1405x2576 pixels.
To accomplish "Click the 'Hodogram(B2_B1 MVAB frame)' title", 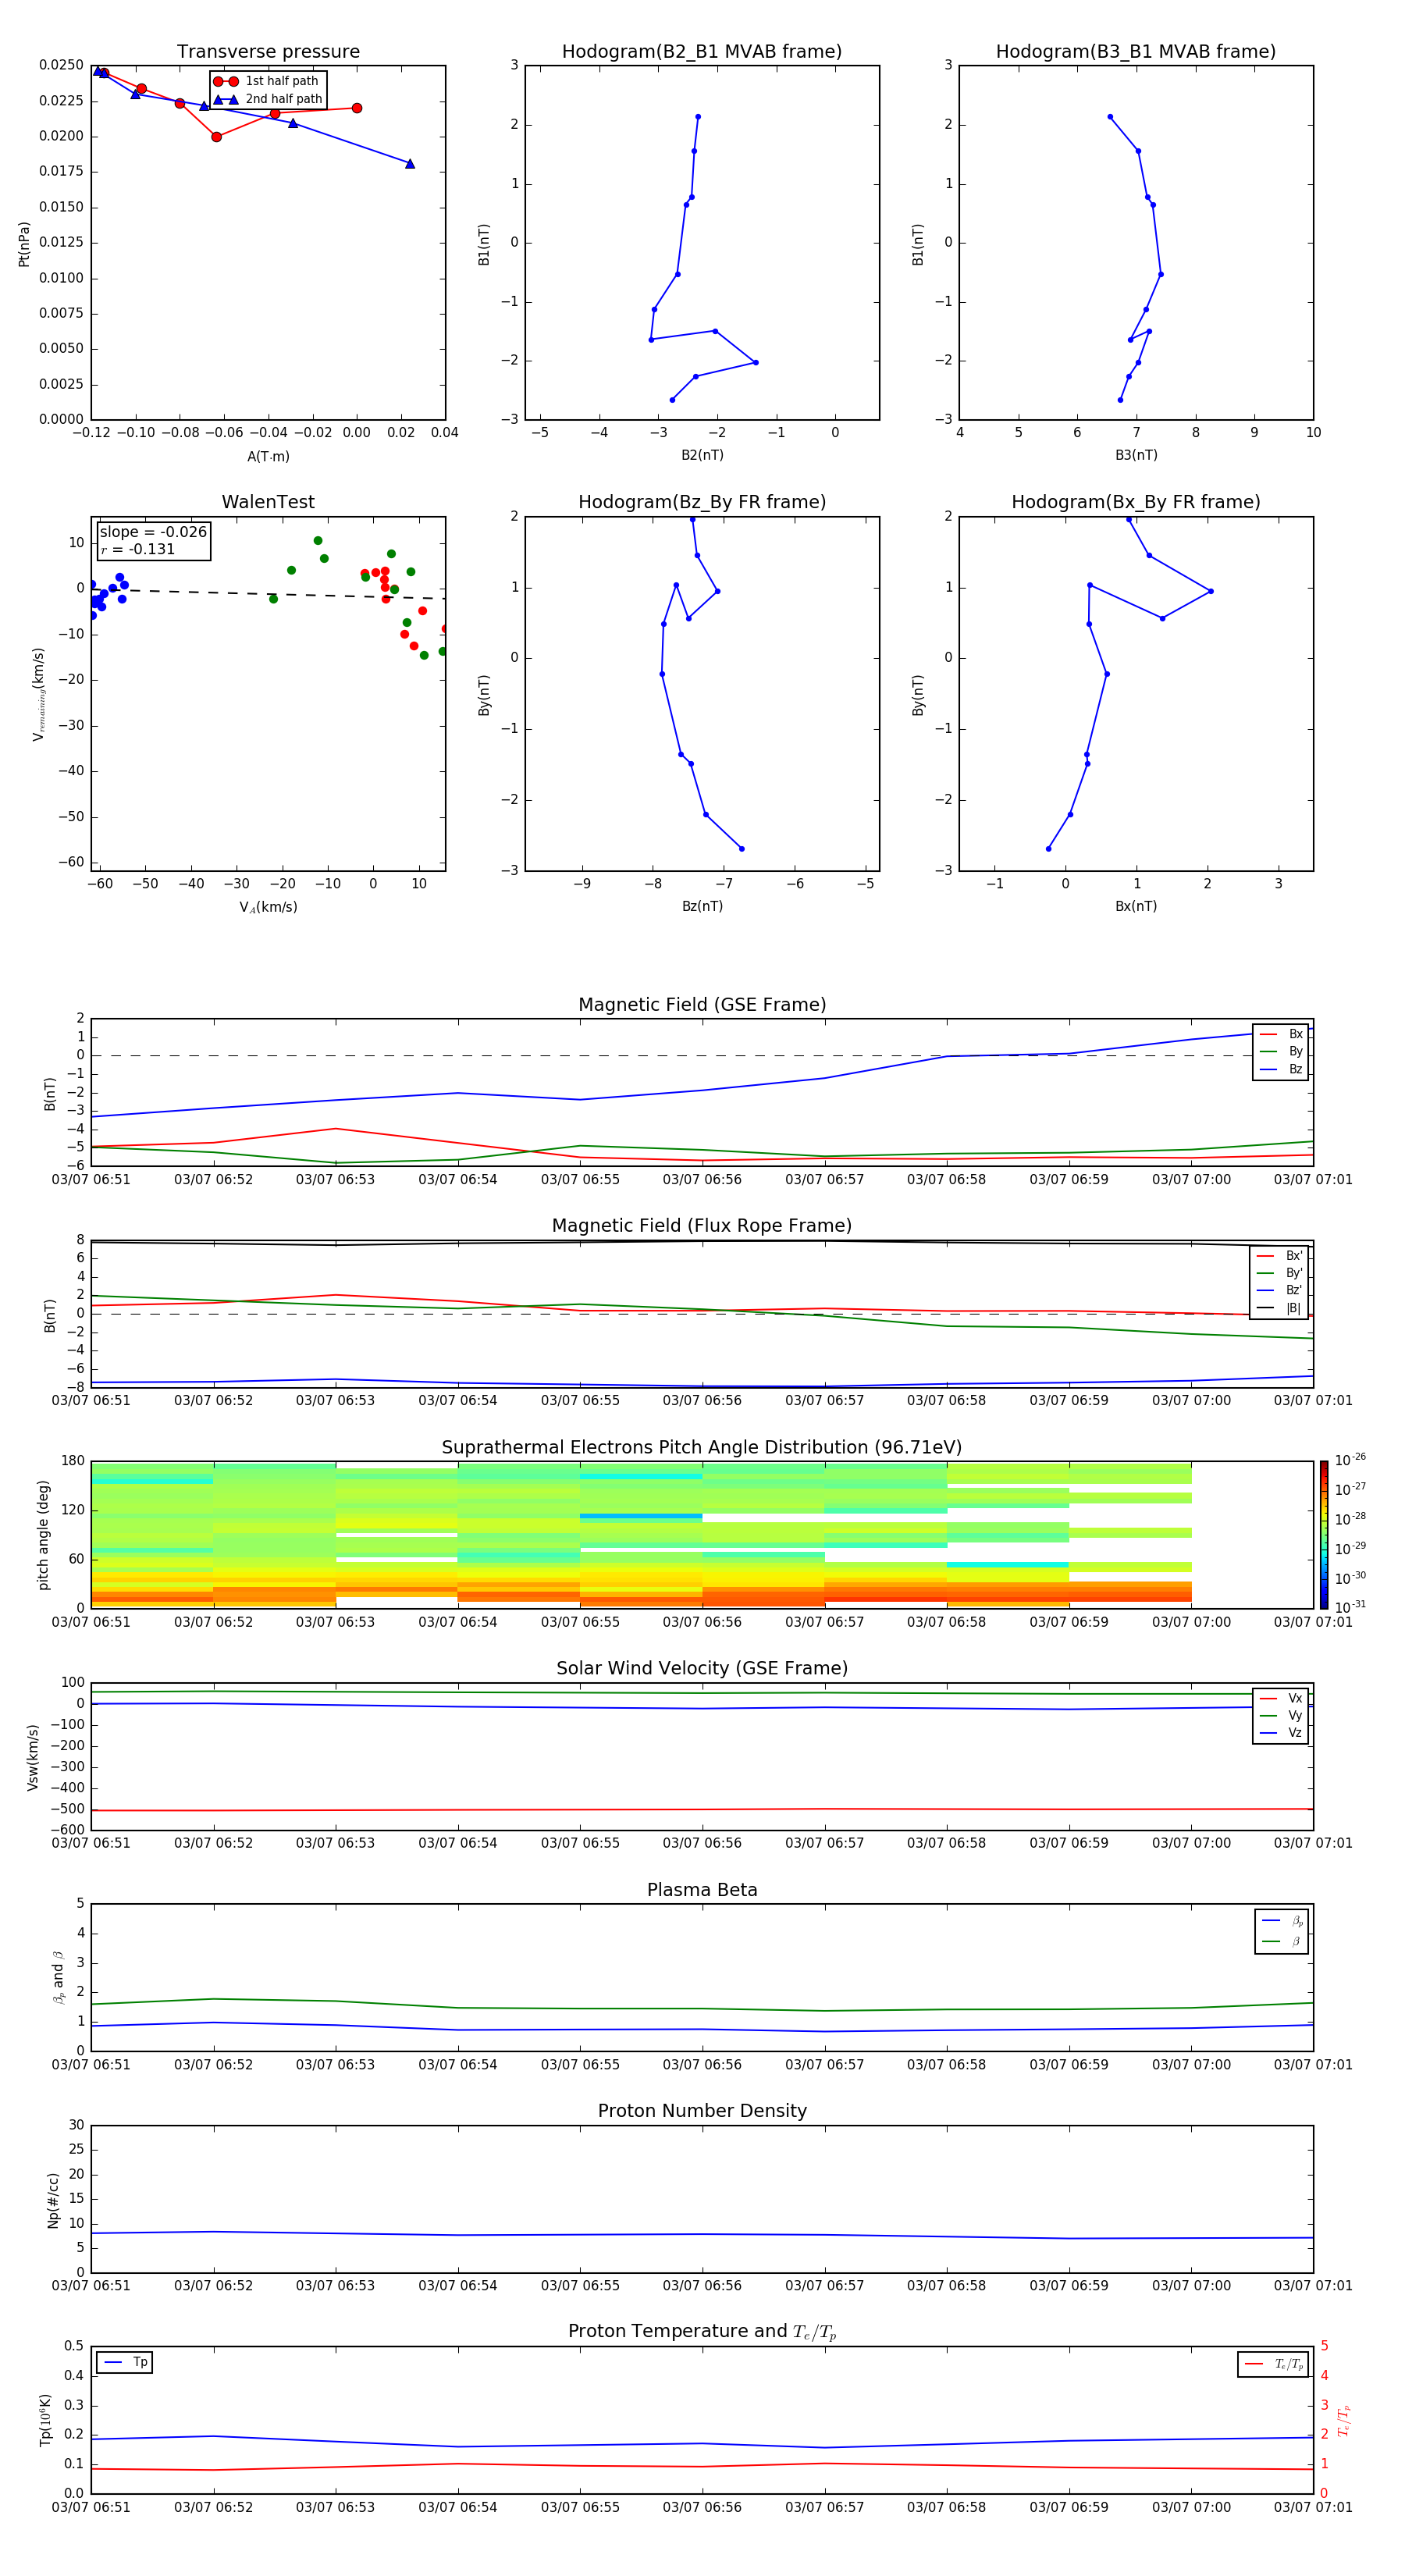I will tap(702, 51).
